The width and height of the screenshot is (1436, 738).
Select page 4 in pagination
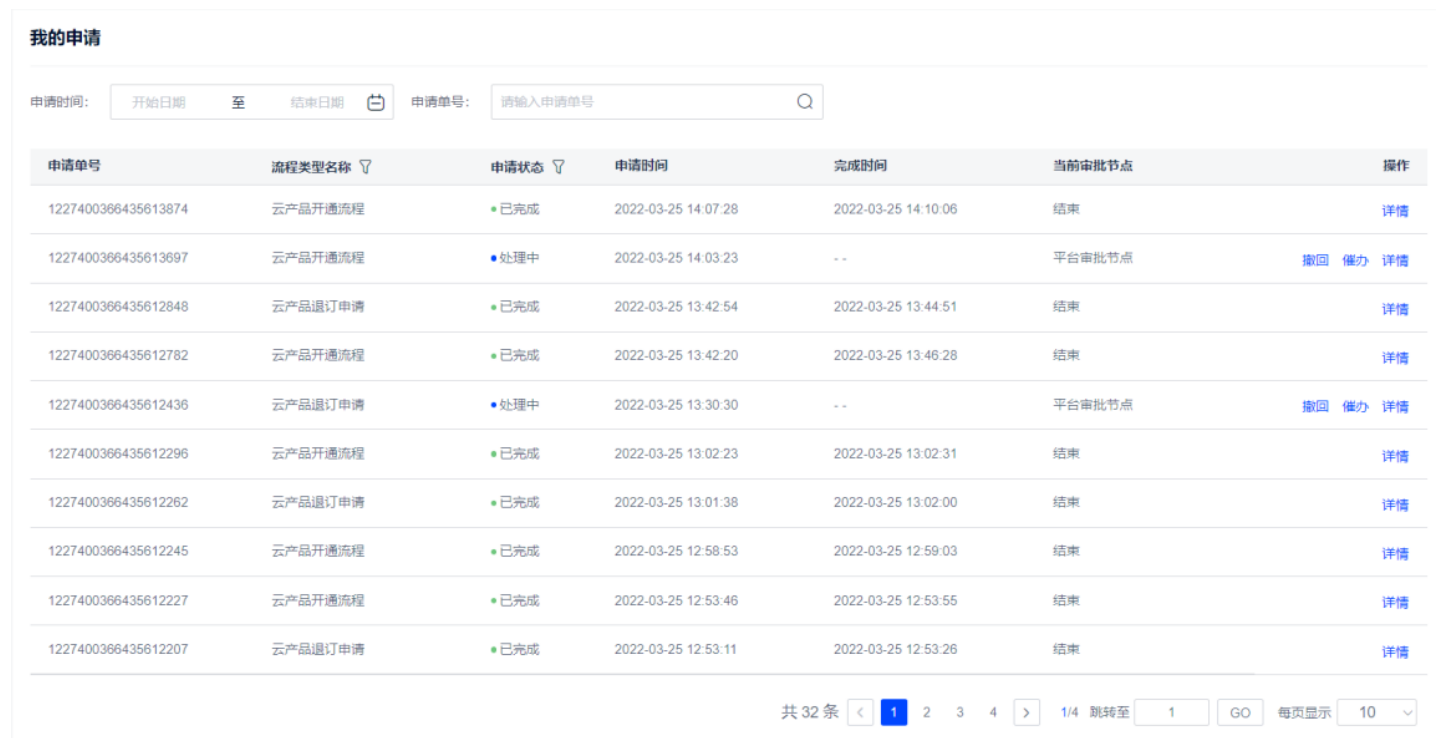[993, 712]
